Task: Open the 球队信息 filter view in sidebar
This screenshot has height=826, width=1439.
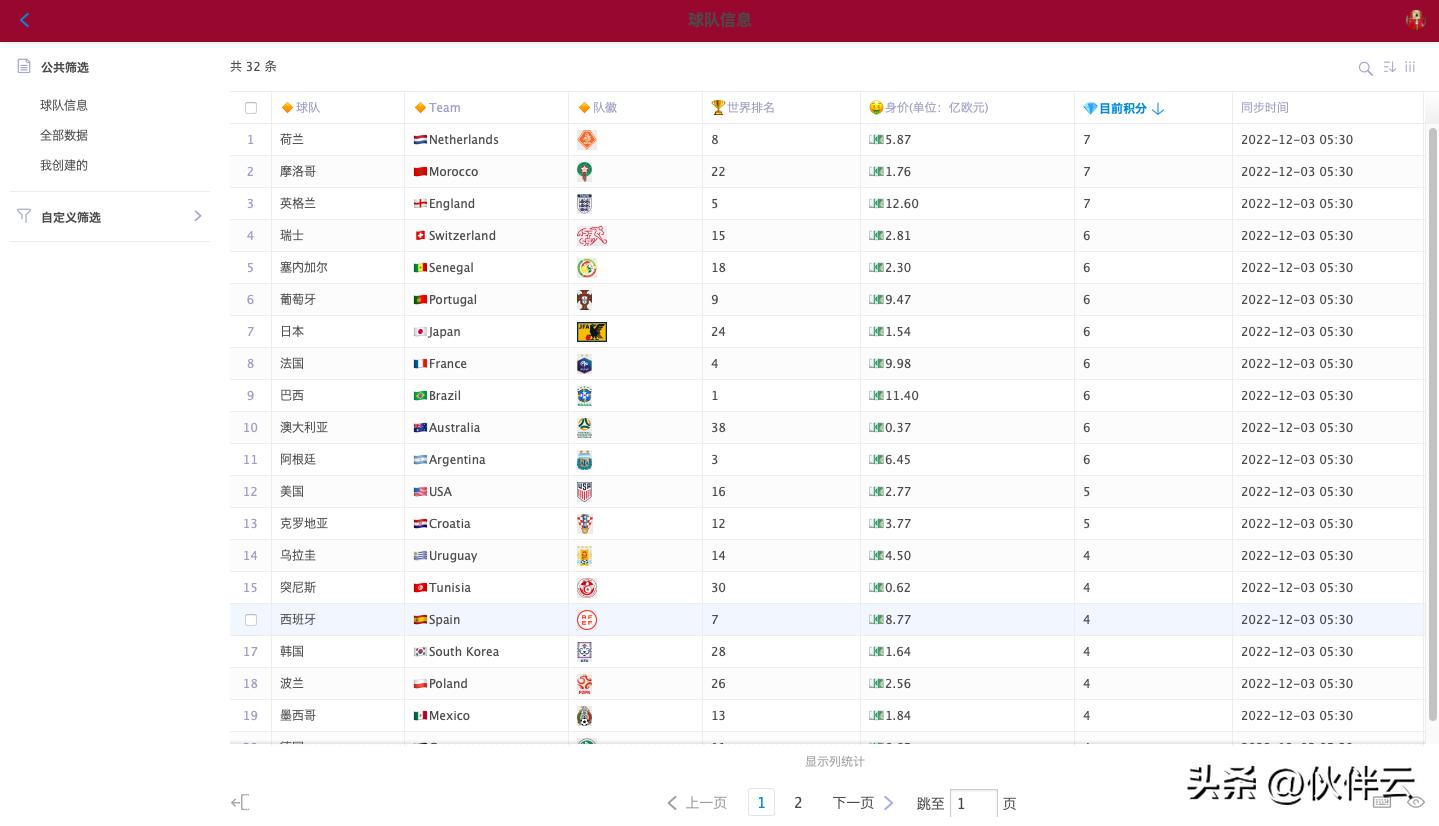Action: point(64,105)
